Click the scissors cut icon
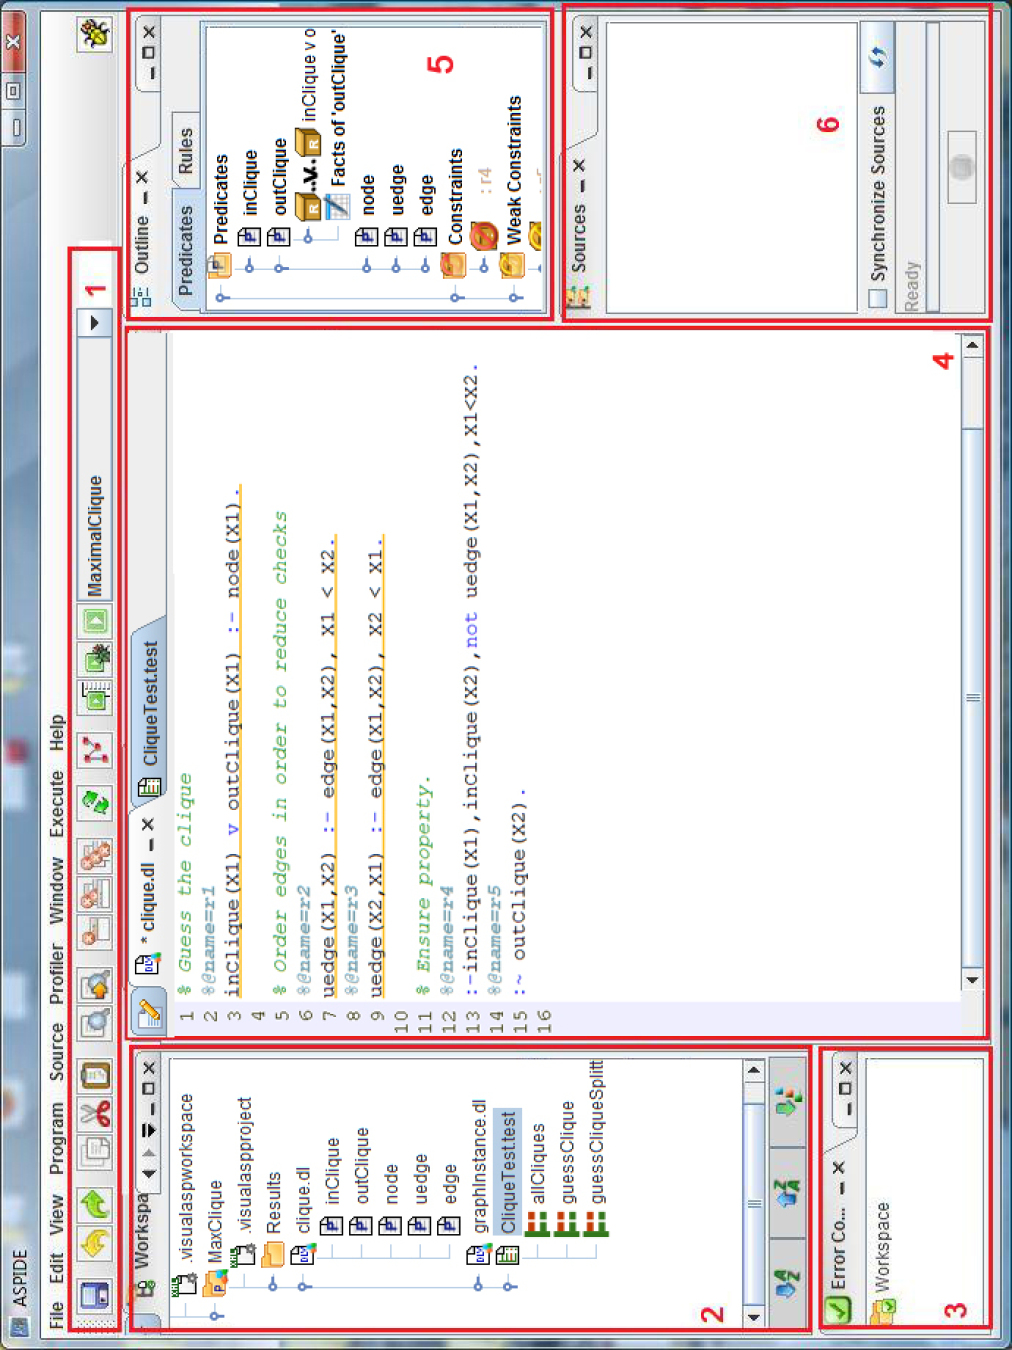 coord(95,1113)
